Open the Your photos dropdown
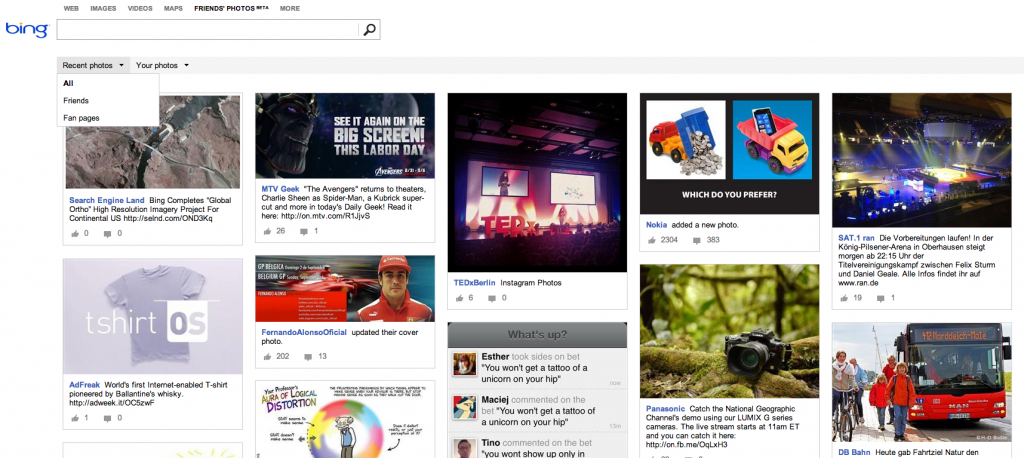Screen dimensions: 1024x458 [x=163, y=65]
